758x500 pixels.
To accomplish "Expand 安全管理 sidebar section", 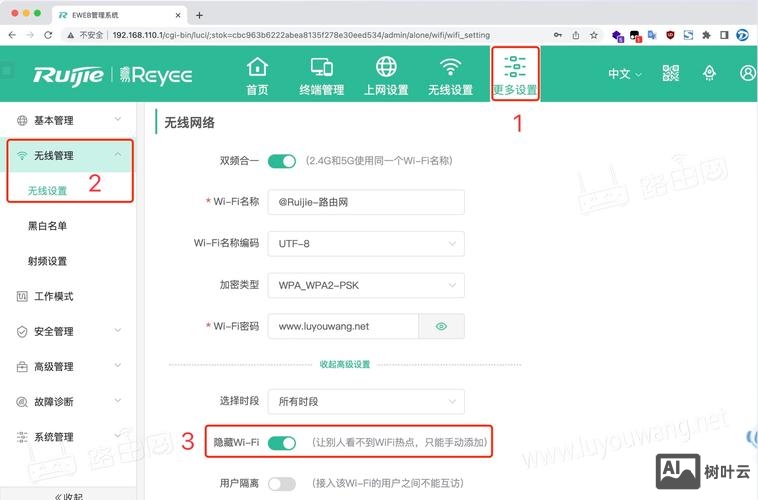I will tap(69, 331).
